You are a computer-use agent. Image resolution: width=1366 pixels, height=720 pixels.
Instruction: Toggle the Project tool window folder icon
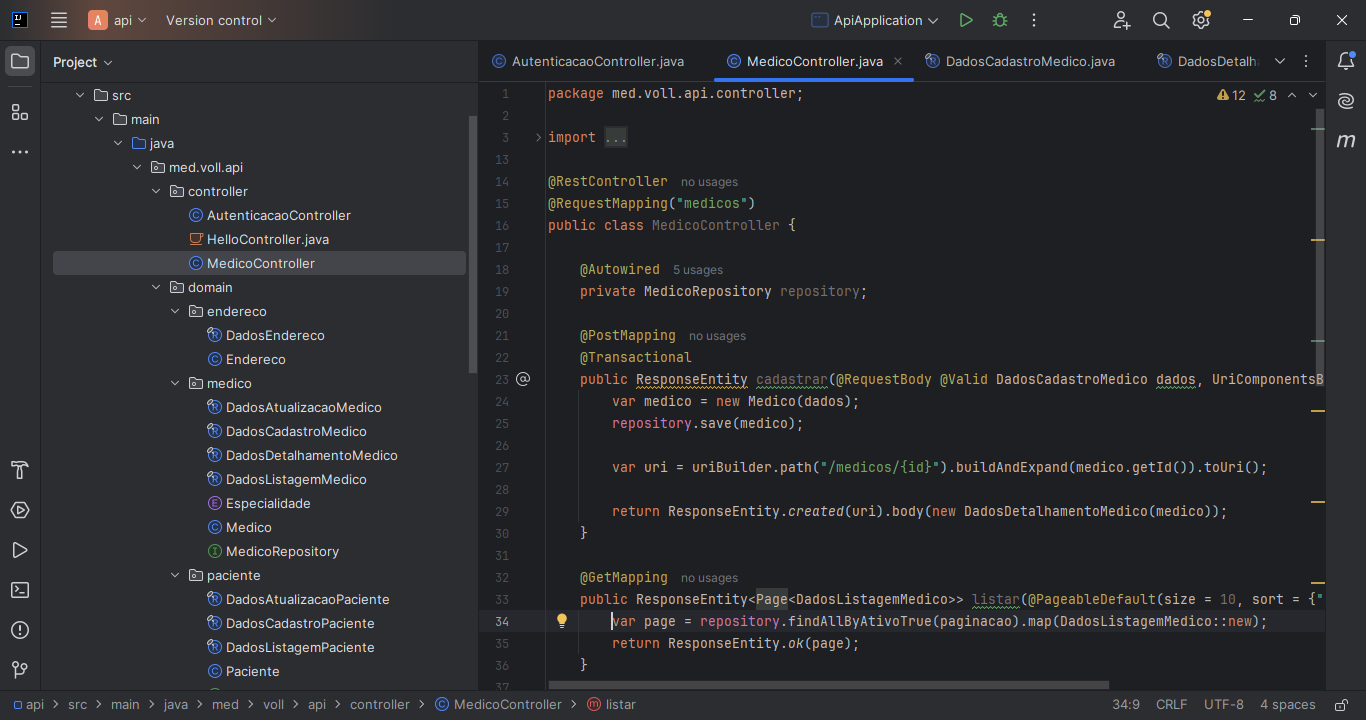click(x=20, y=61)
